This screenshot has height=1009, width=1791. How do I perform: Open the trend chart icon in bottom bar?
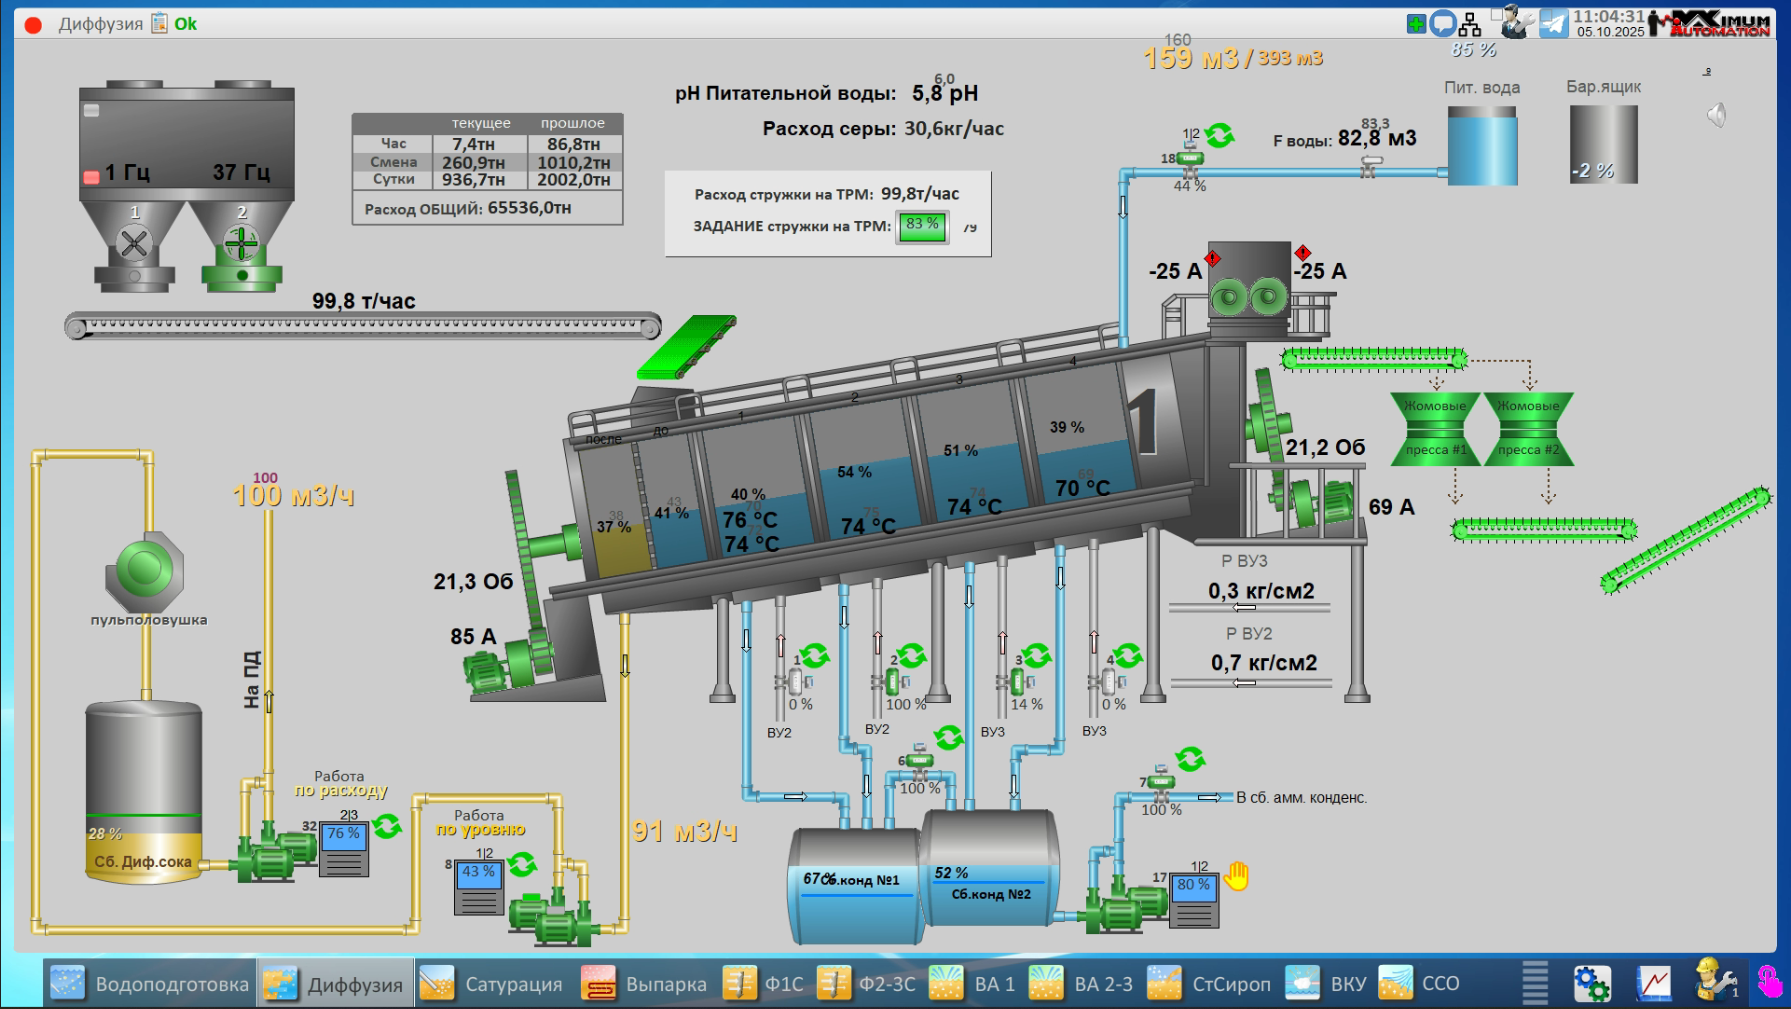[1653, 983]
